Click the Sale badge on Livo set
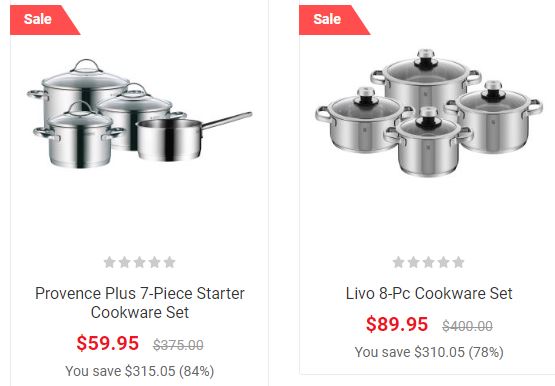This screenshot has width=555, height=386. click(x=331, y=20)
